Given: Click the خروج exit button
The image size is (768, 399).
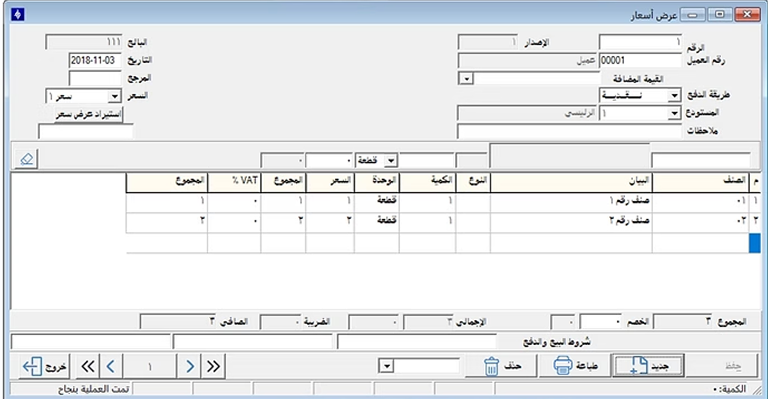Looking at the screenshot, I should pos(45,366).
